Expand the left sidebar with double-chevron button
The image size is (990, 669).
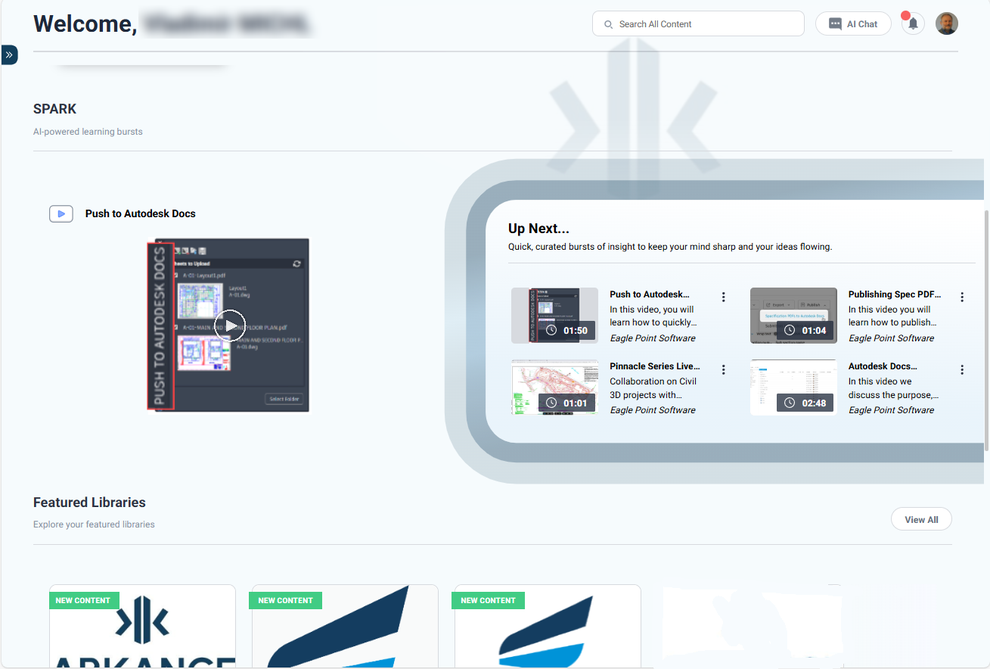(x=9, y=55)
